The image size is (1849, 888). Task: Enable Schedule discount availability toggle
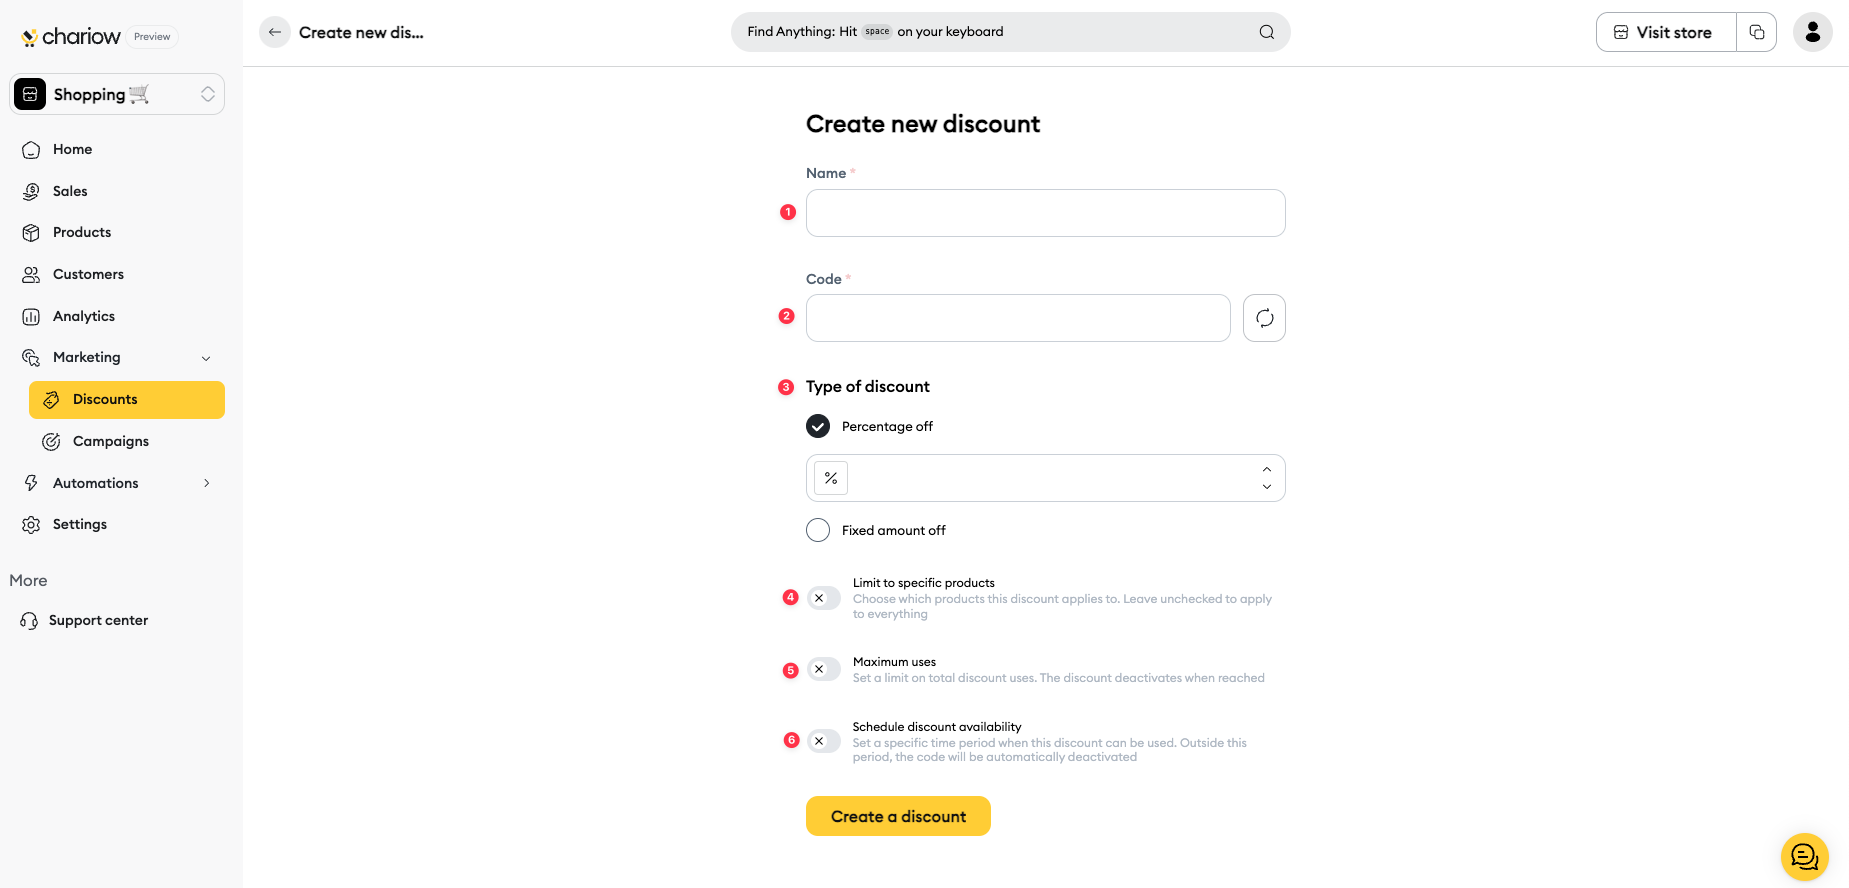point(824,741)
